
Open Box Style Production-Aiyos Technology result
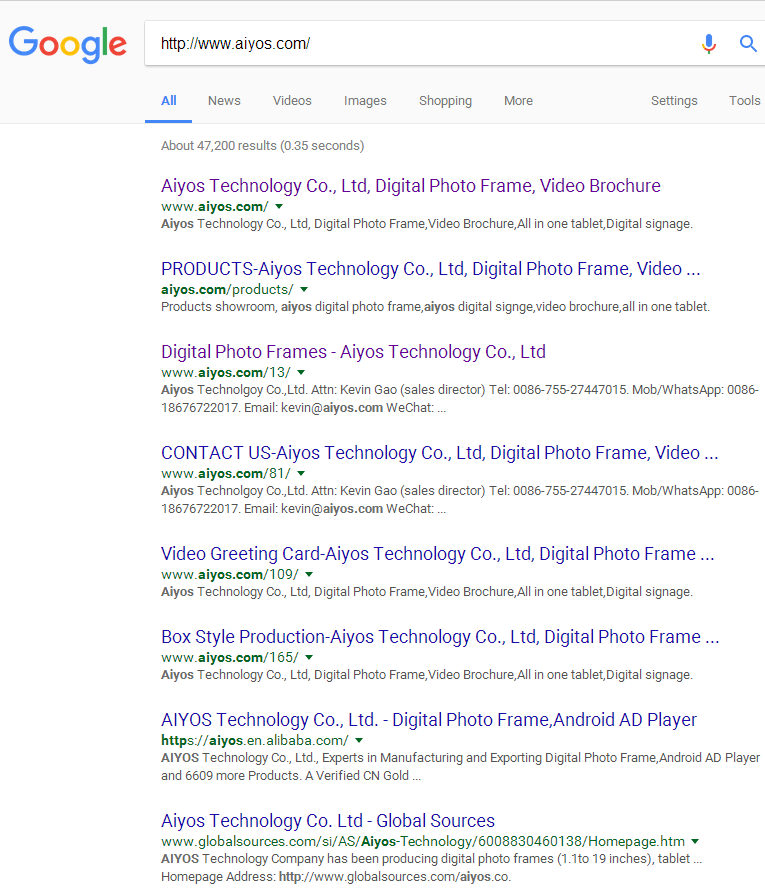click(440, 637)
